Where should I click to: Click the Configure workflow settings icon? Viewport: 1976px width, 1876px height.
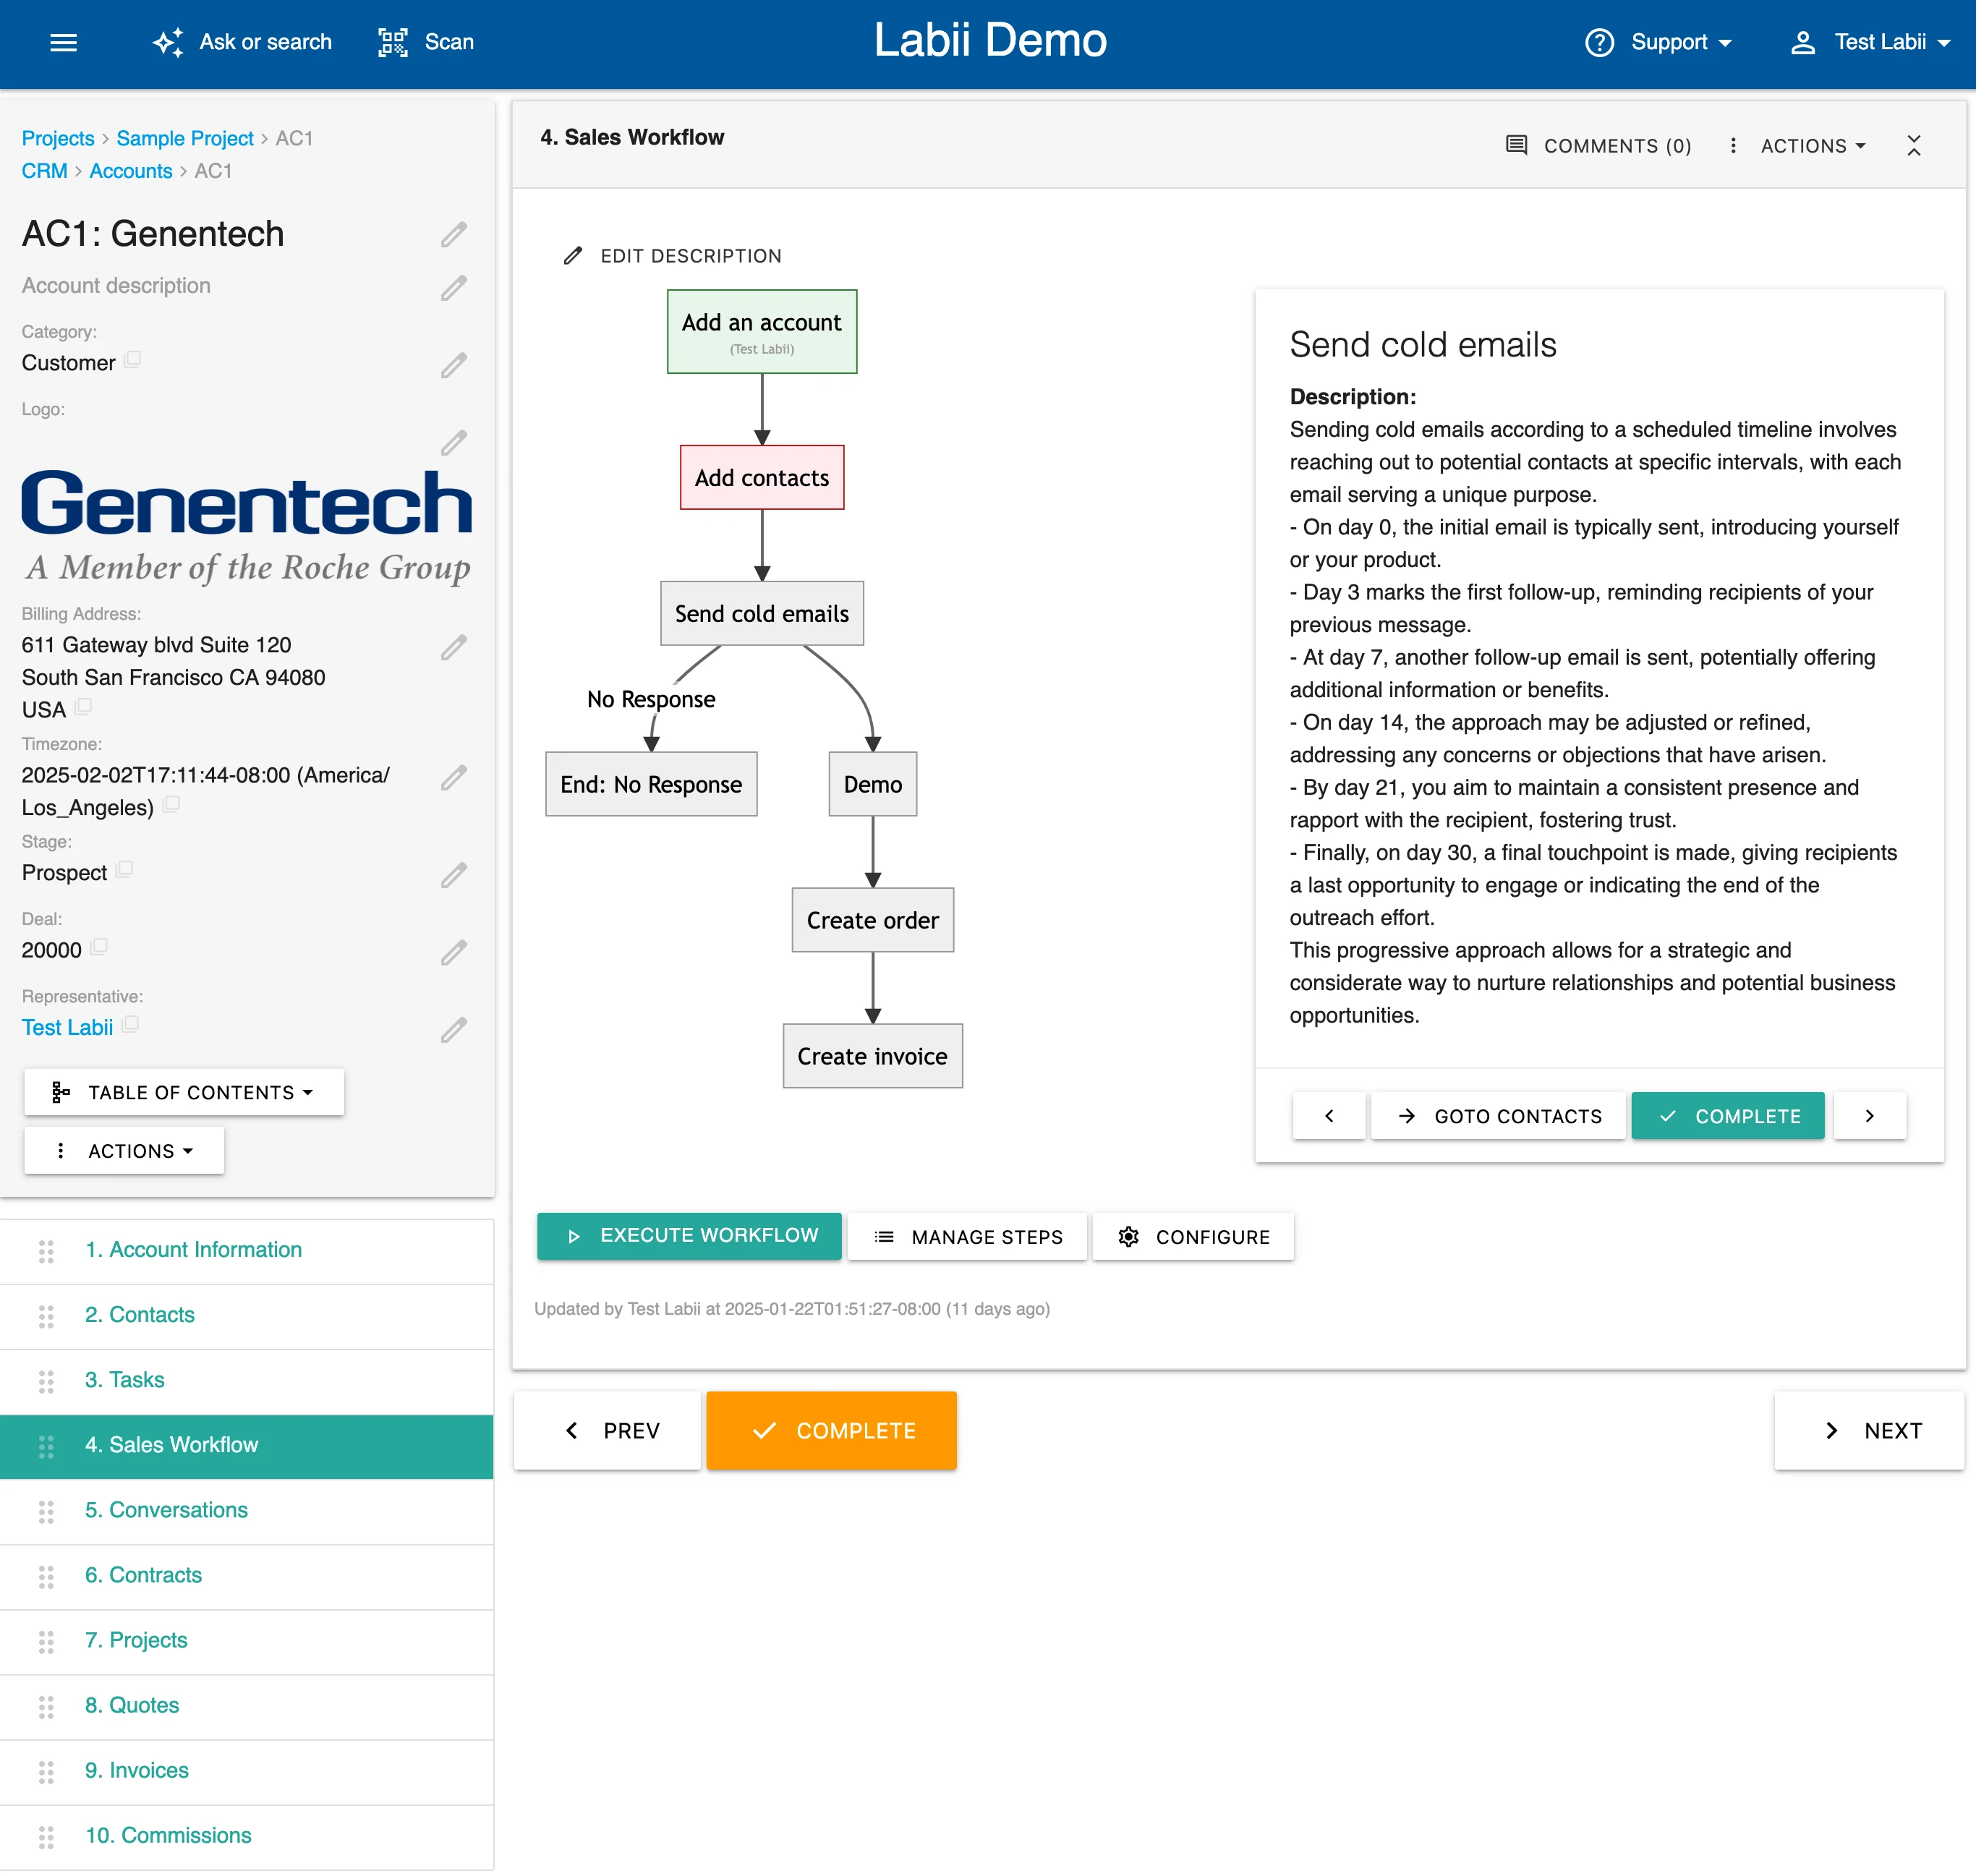(1130, 1236)
